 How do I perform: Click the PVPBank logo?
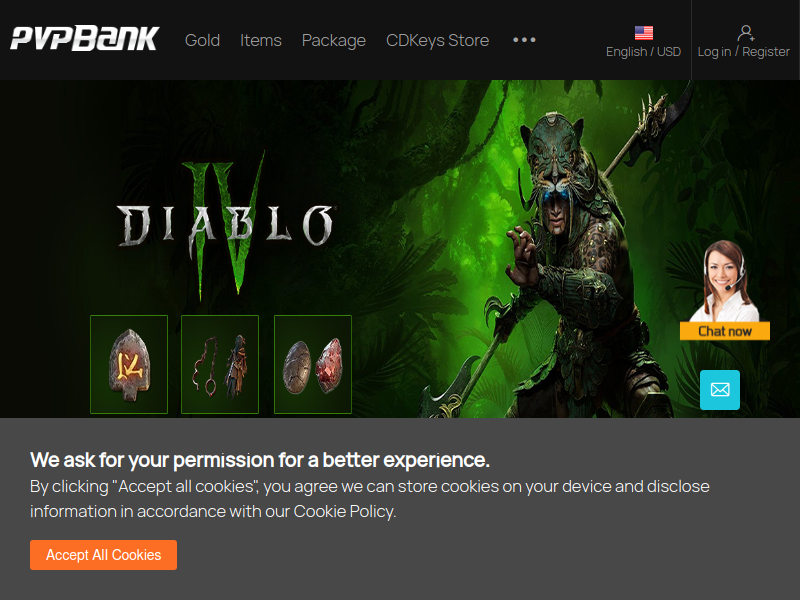click(x=85, y=39)
